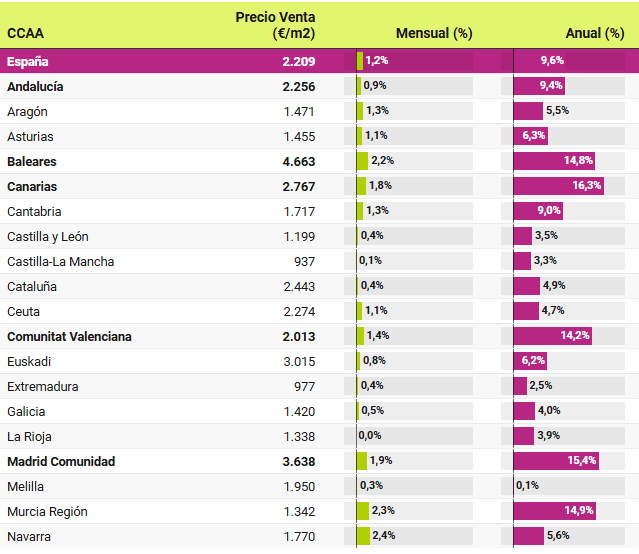Screen dimensions: 639x554
Task: Click the Mensual (%) column header
Action: pos(434,33)
